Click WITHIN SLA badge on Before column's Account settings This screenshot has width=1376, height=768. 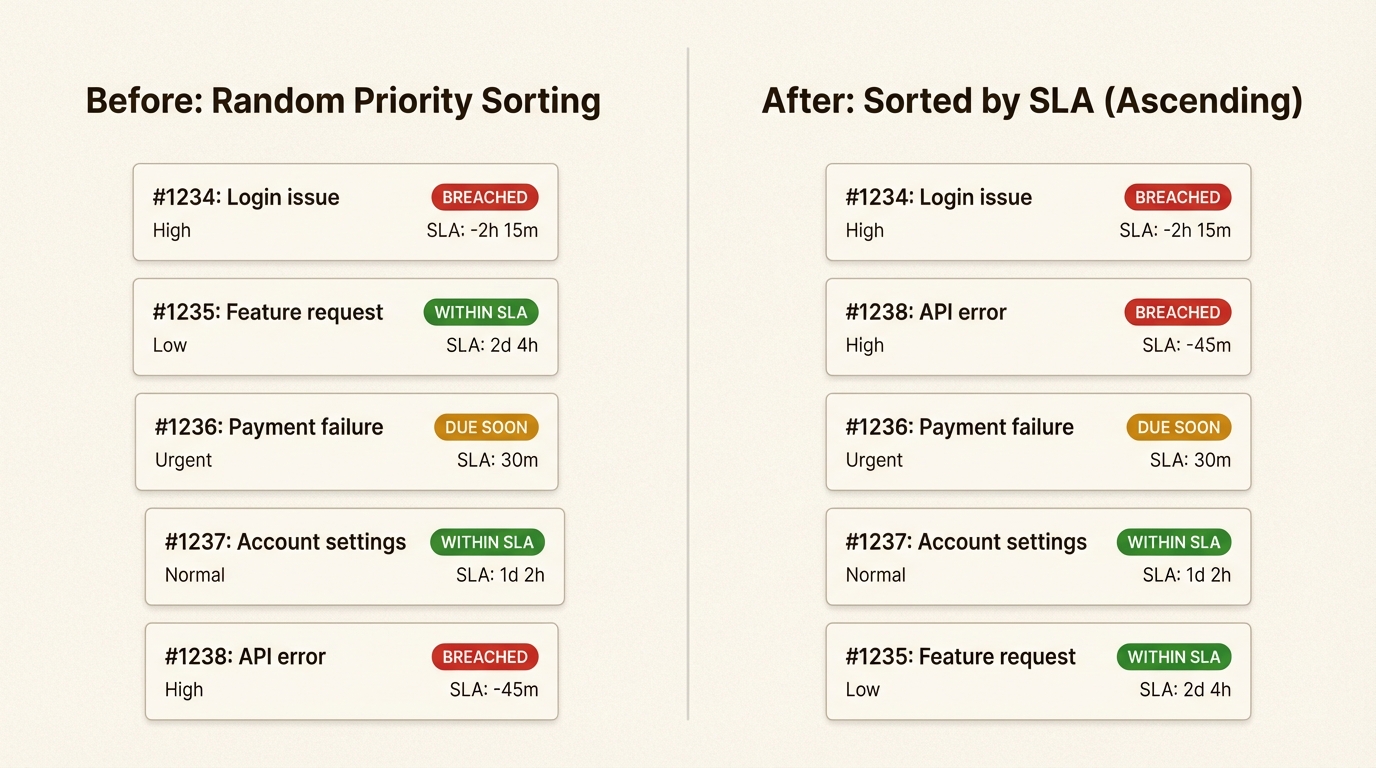(487, 542)
